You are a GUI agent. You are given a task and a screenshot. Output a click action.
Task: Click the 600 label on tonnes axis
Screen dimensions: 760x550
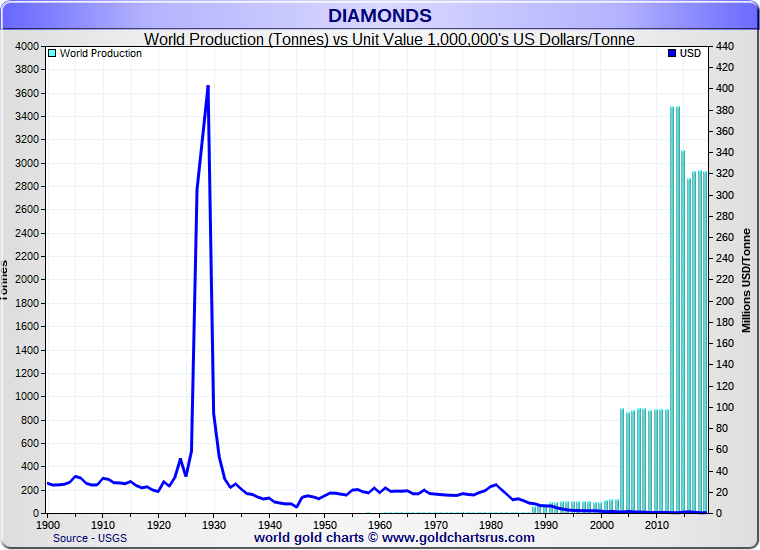pyautogui.click(x=30, y=443)
